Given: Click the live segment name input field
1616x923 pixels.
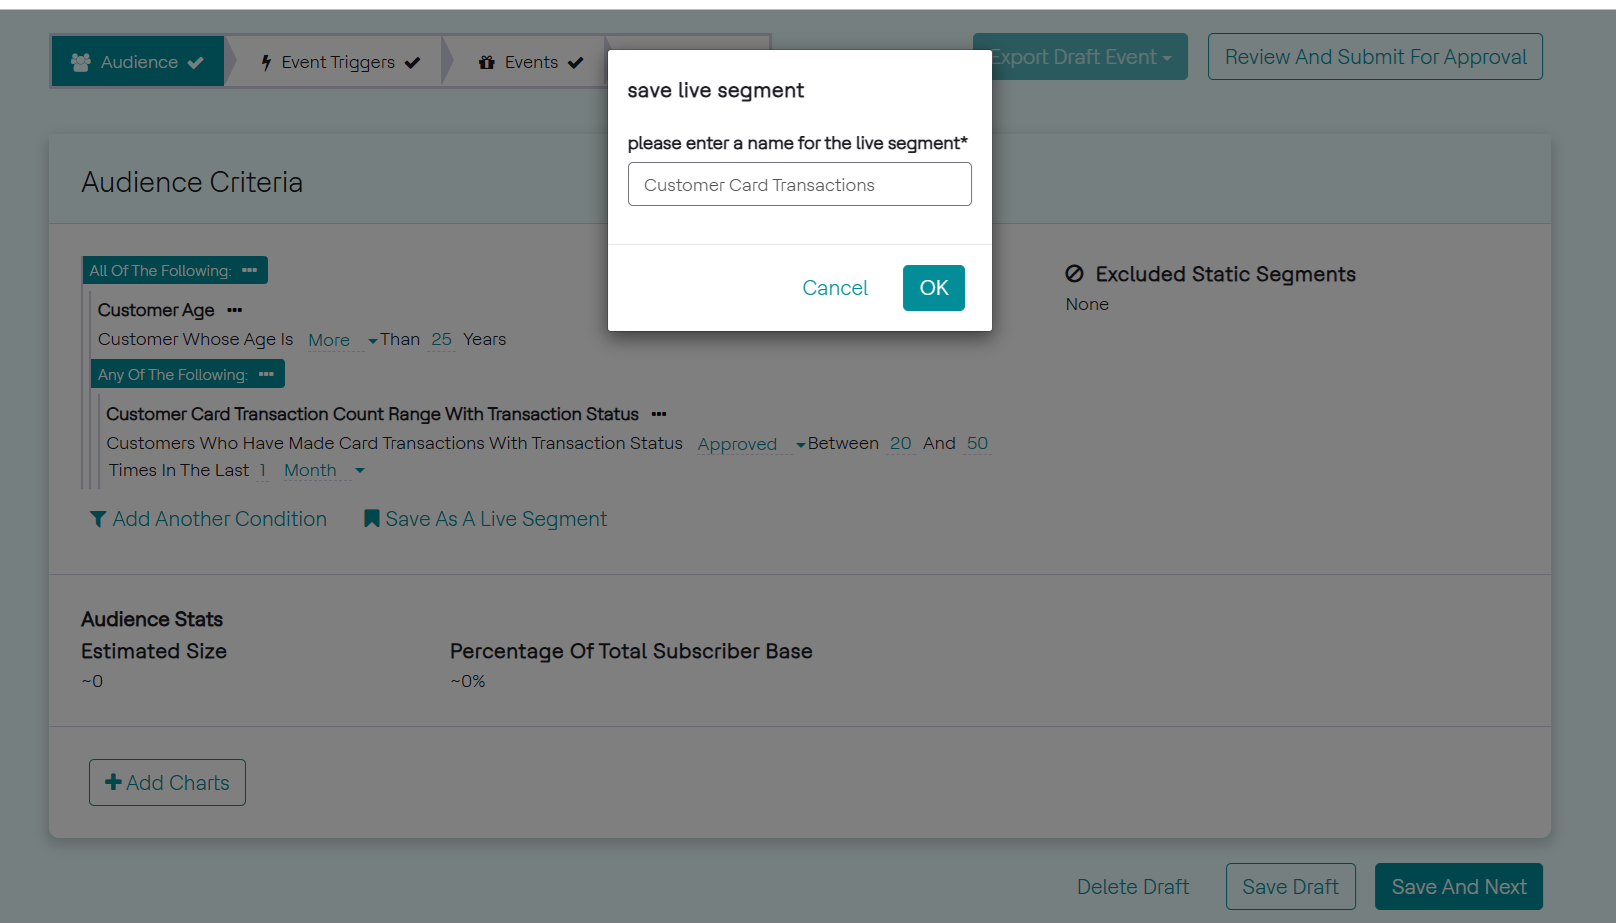Looking at the screenshot, I should 799,185.
